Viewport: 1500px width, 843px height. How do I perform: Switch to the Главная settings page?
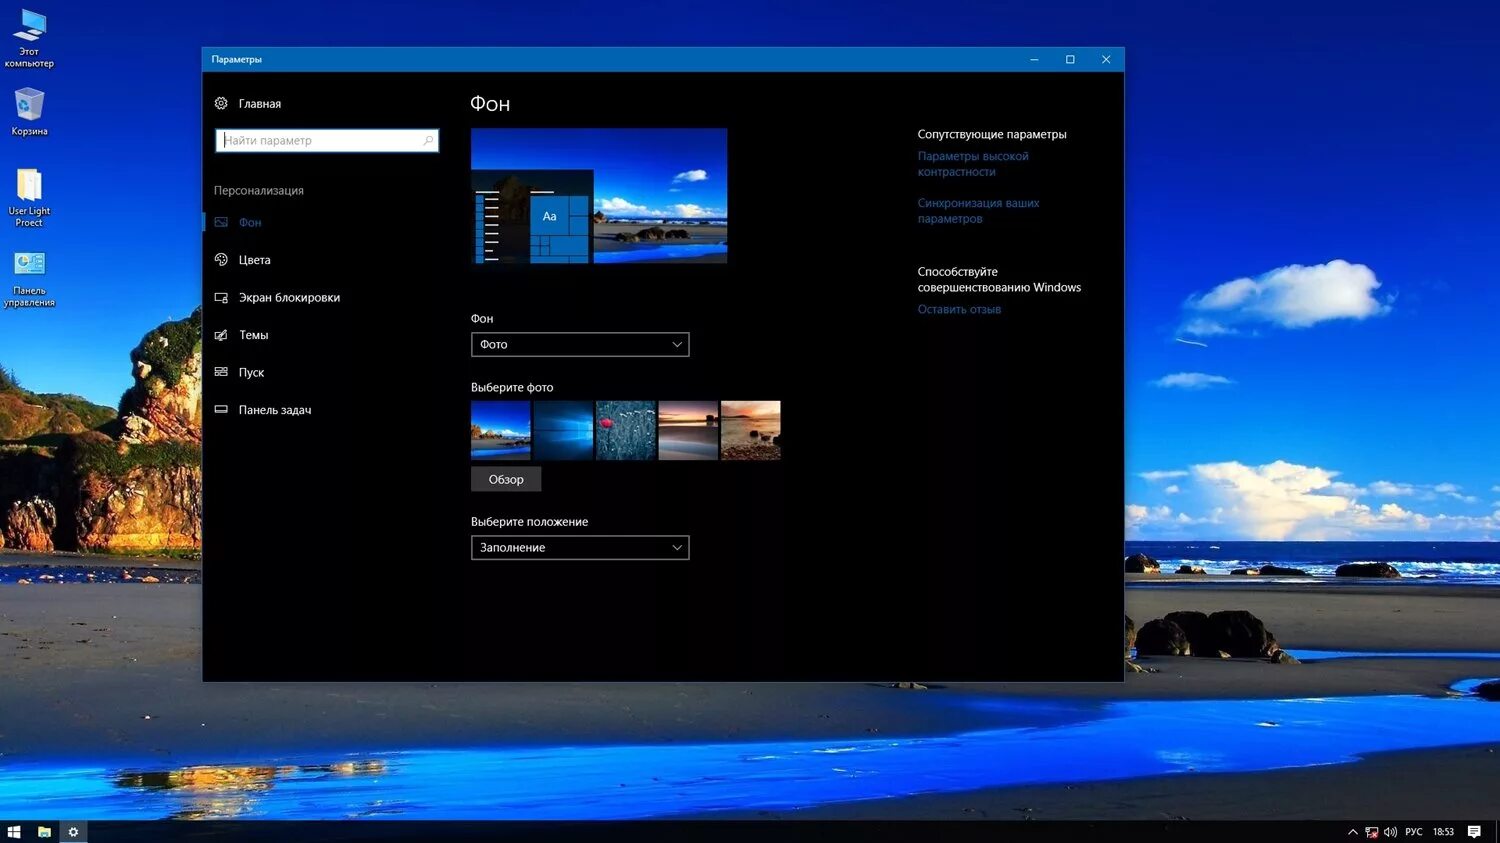pyautogui.click(x=259, y=103)
